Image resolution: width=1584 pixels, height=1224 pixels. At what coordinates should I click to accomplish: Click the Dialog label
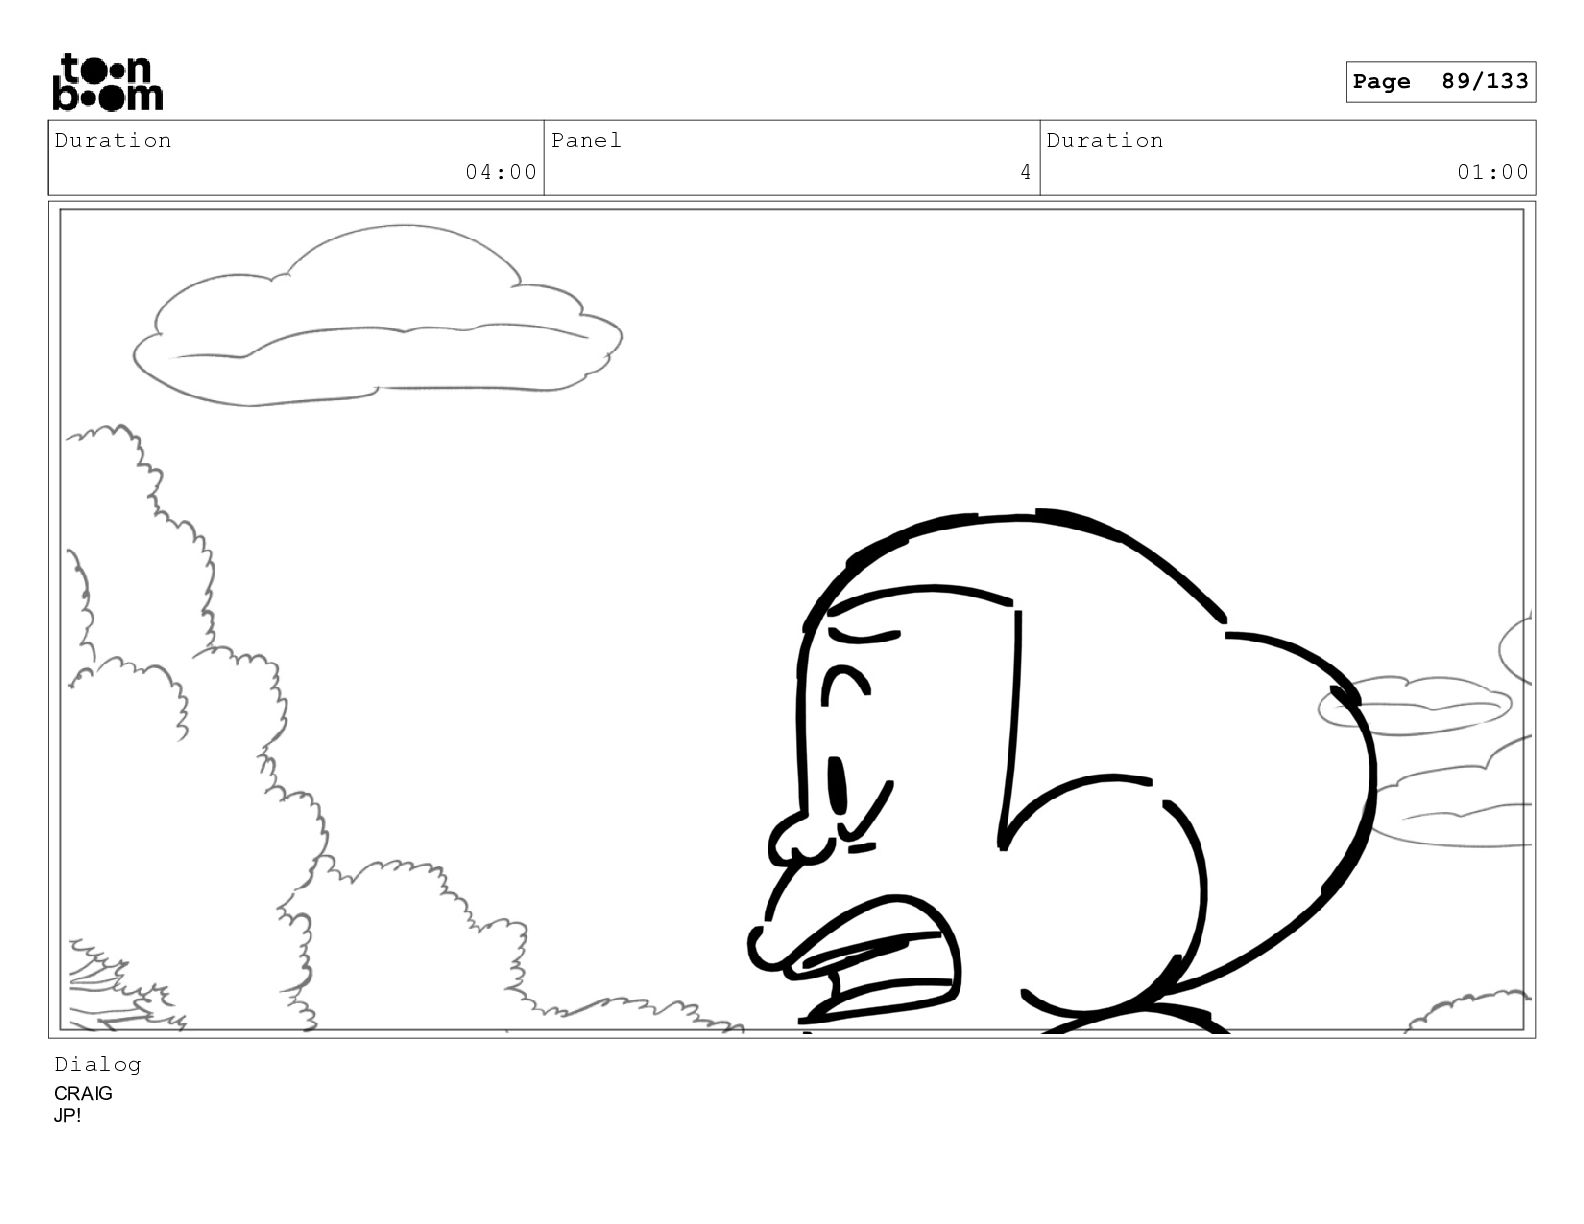pos(98,1065)
